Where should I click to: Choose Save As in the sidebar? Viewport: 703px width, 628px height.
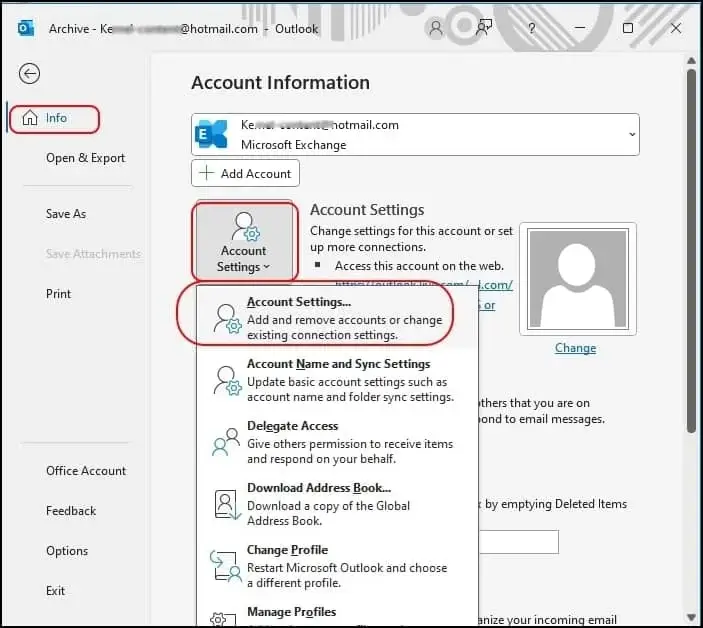[x=65, y=214]
